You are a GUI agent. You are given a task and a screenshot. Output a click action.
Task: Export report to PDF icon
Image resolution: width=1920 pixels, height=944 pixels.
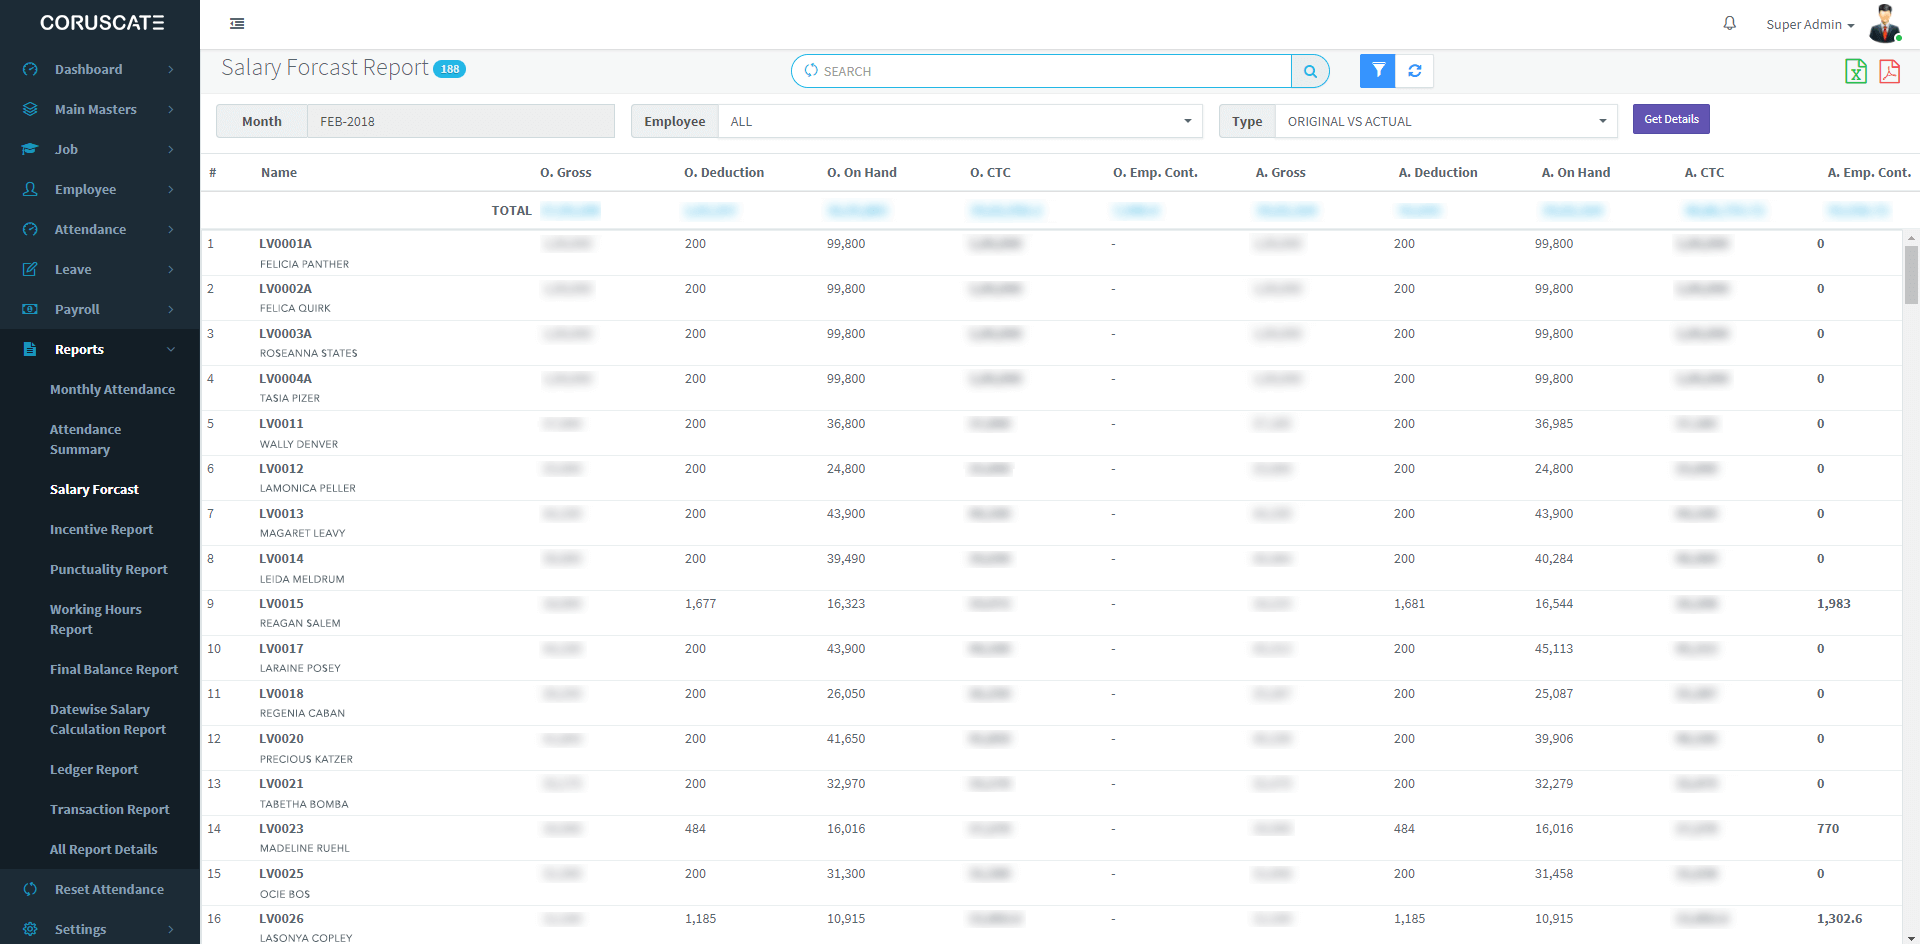[1889, 71]
